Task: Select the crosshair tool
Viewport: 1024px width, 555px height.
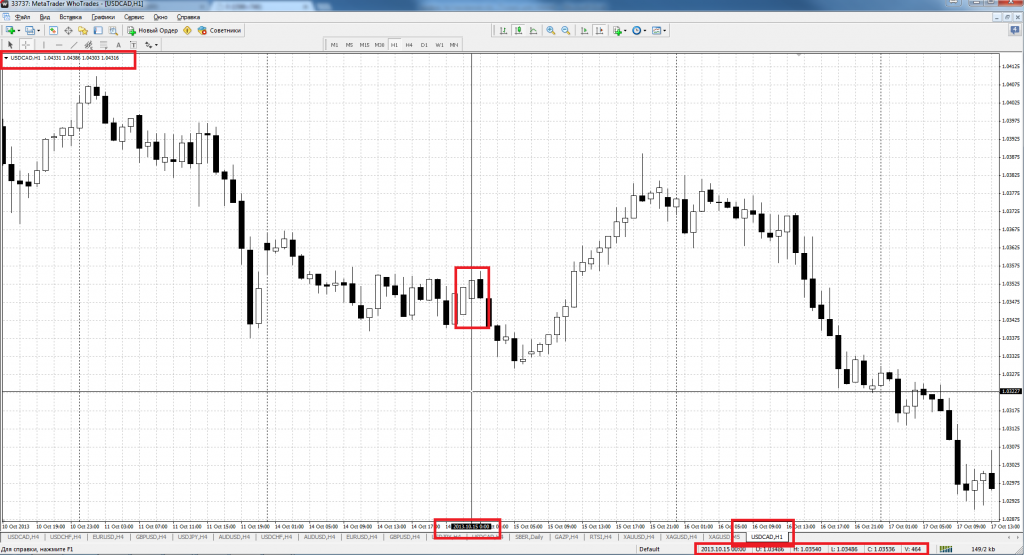Action: 26,45
